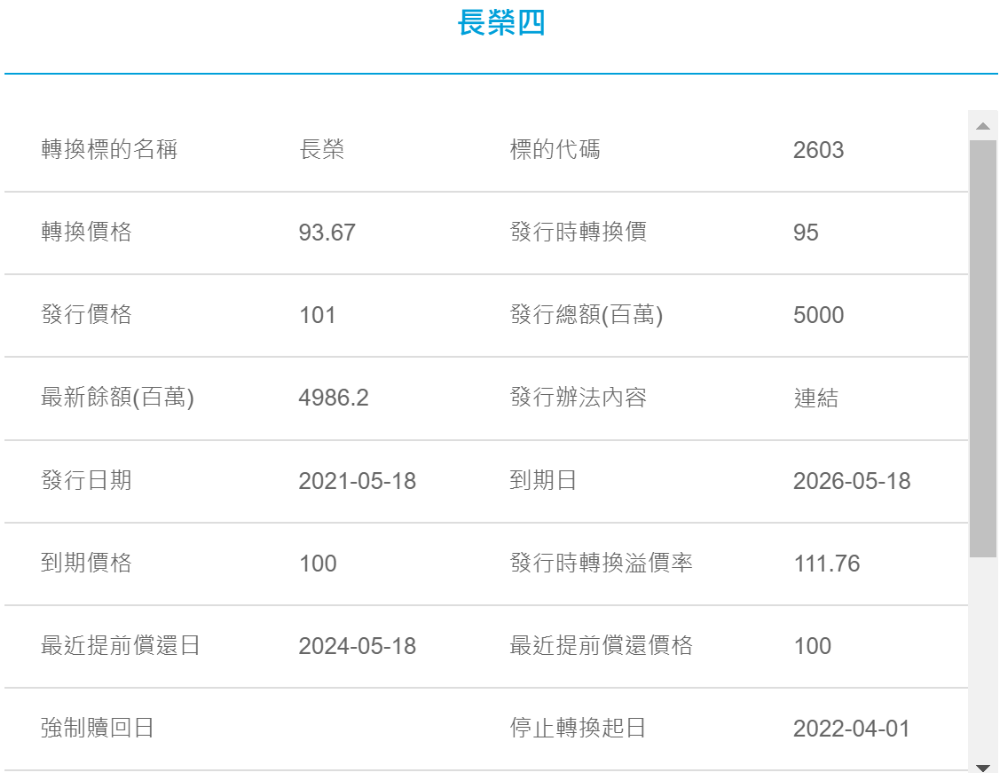Viewport: 1000px width, 773px height.
Task: Click the 最近提前償還價格 value 100
Action: 812,646
